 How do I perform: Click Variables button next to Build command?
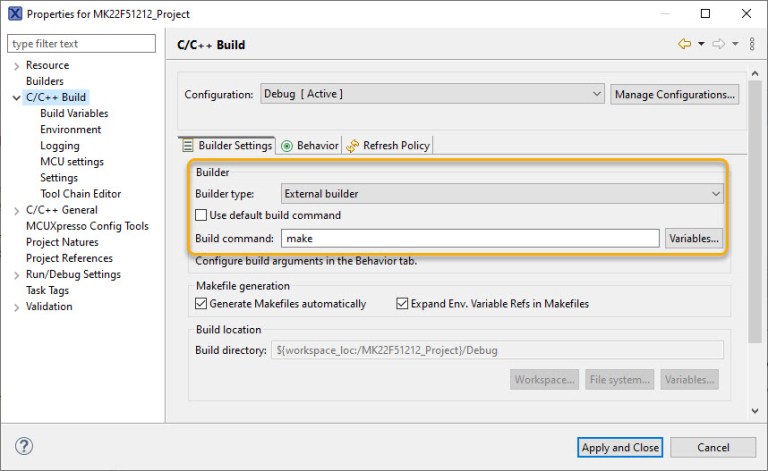point(694,238)
